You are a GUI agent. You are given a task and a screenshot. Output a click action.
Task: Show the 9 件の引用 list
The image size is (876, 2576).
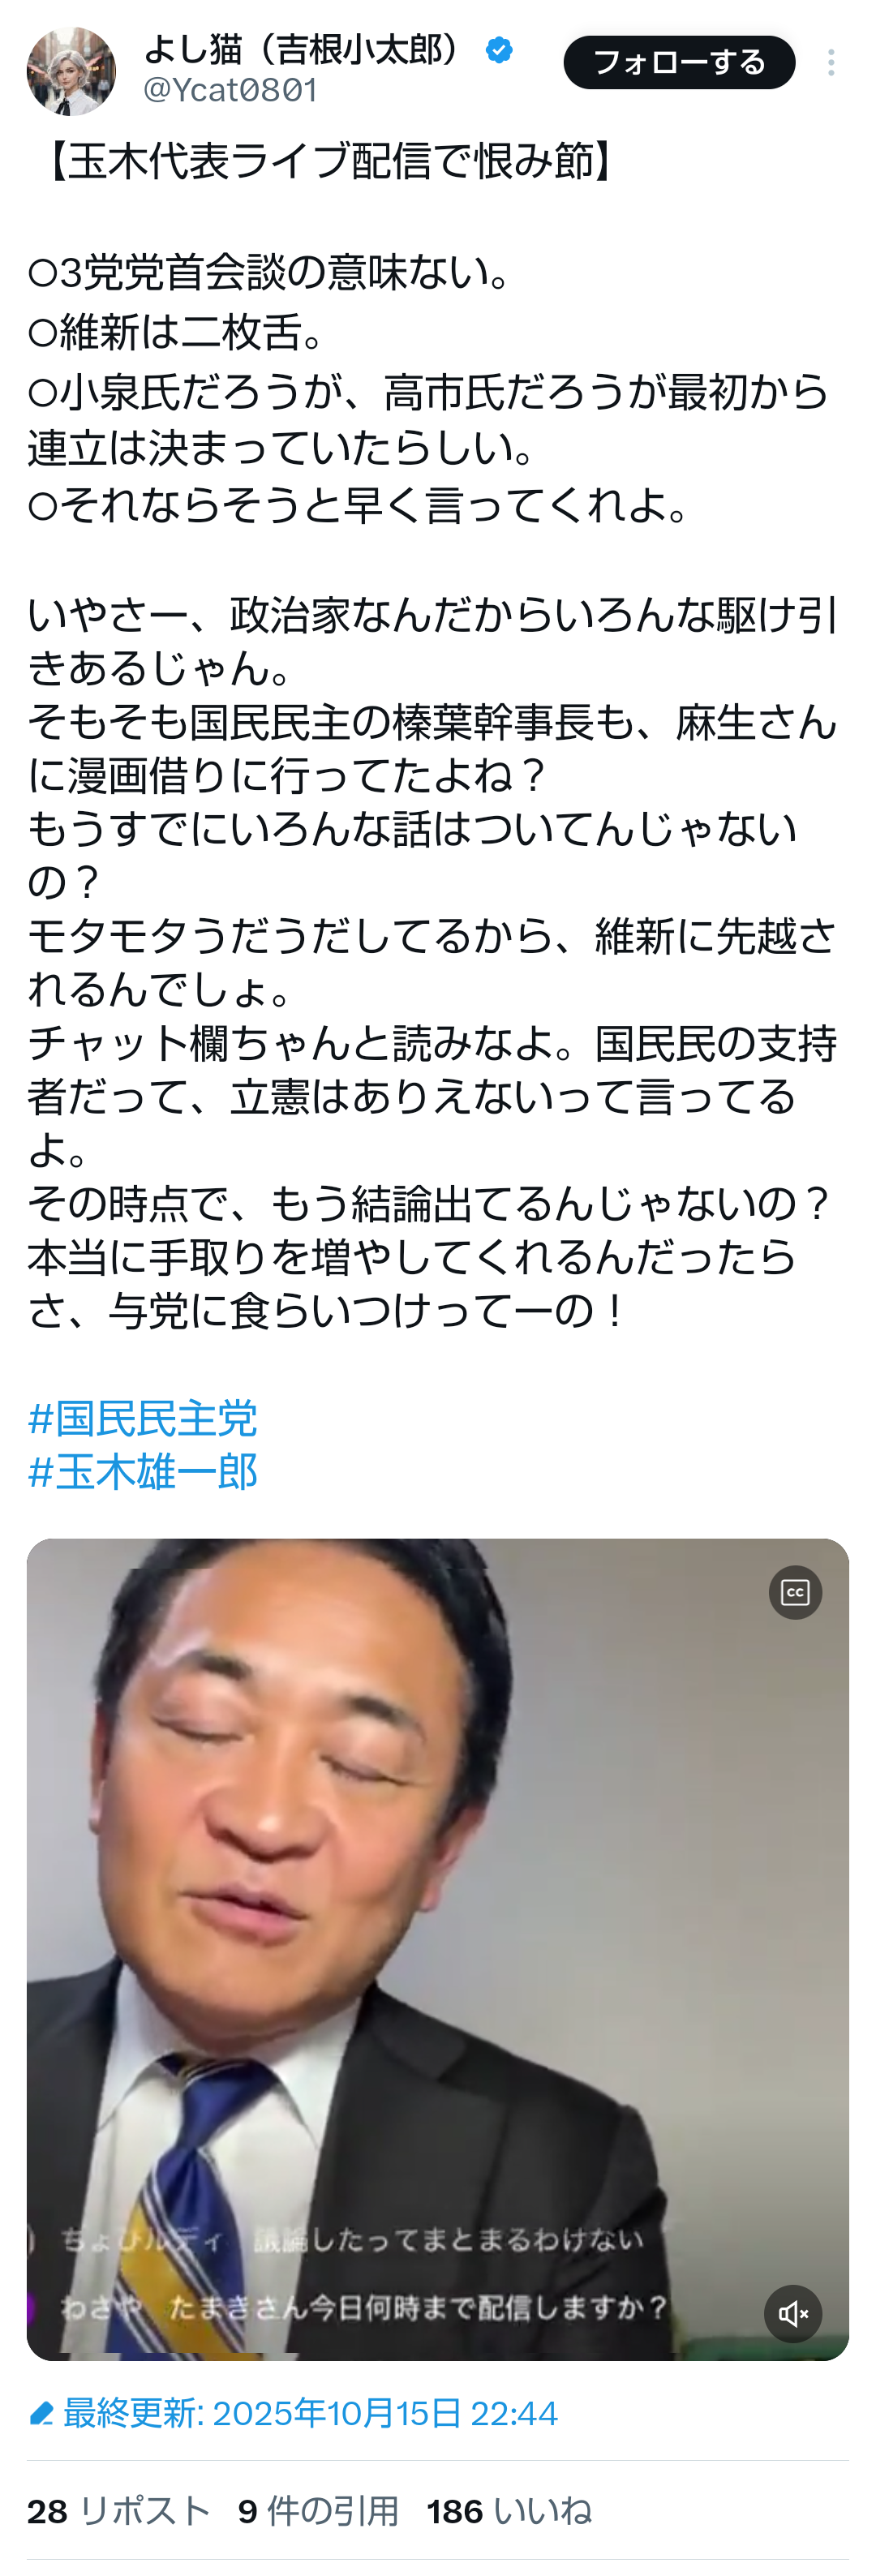coord(318,2511)
